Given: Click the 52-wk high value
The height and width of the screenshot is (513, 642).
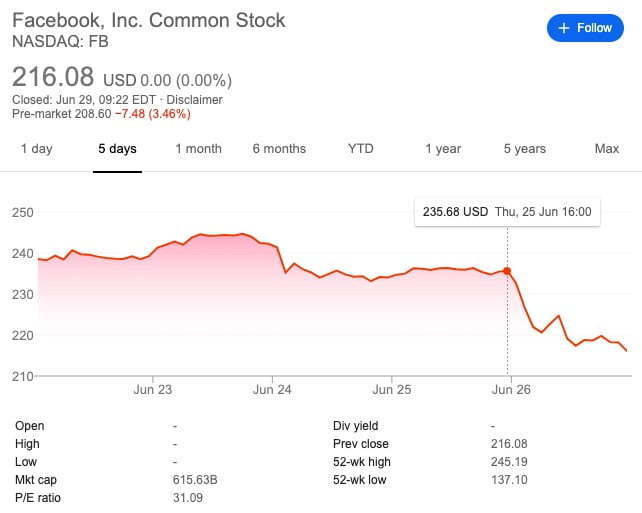Looking at the screenshot, I should point(514,462).
